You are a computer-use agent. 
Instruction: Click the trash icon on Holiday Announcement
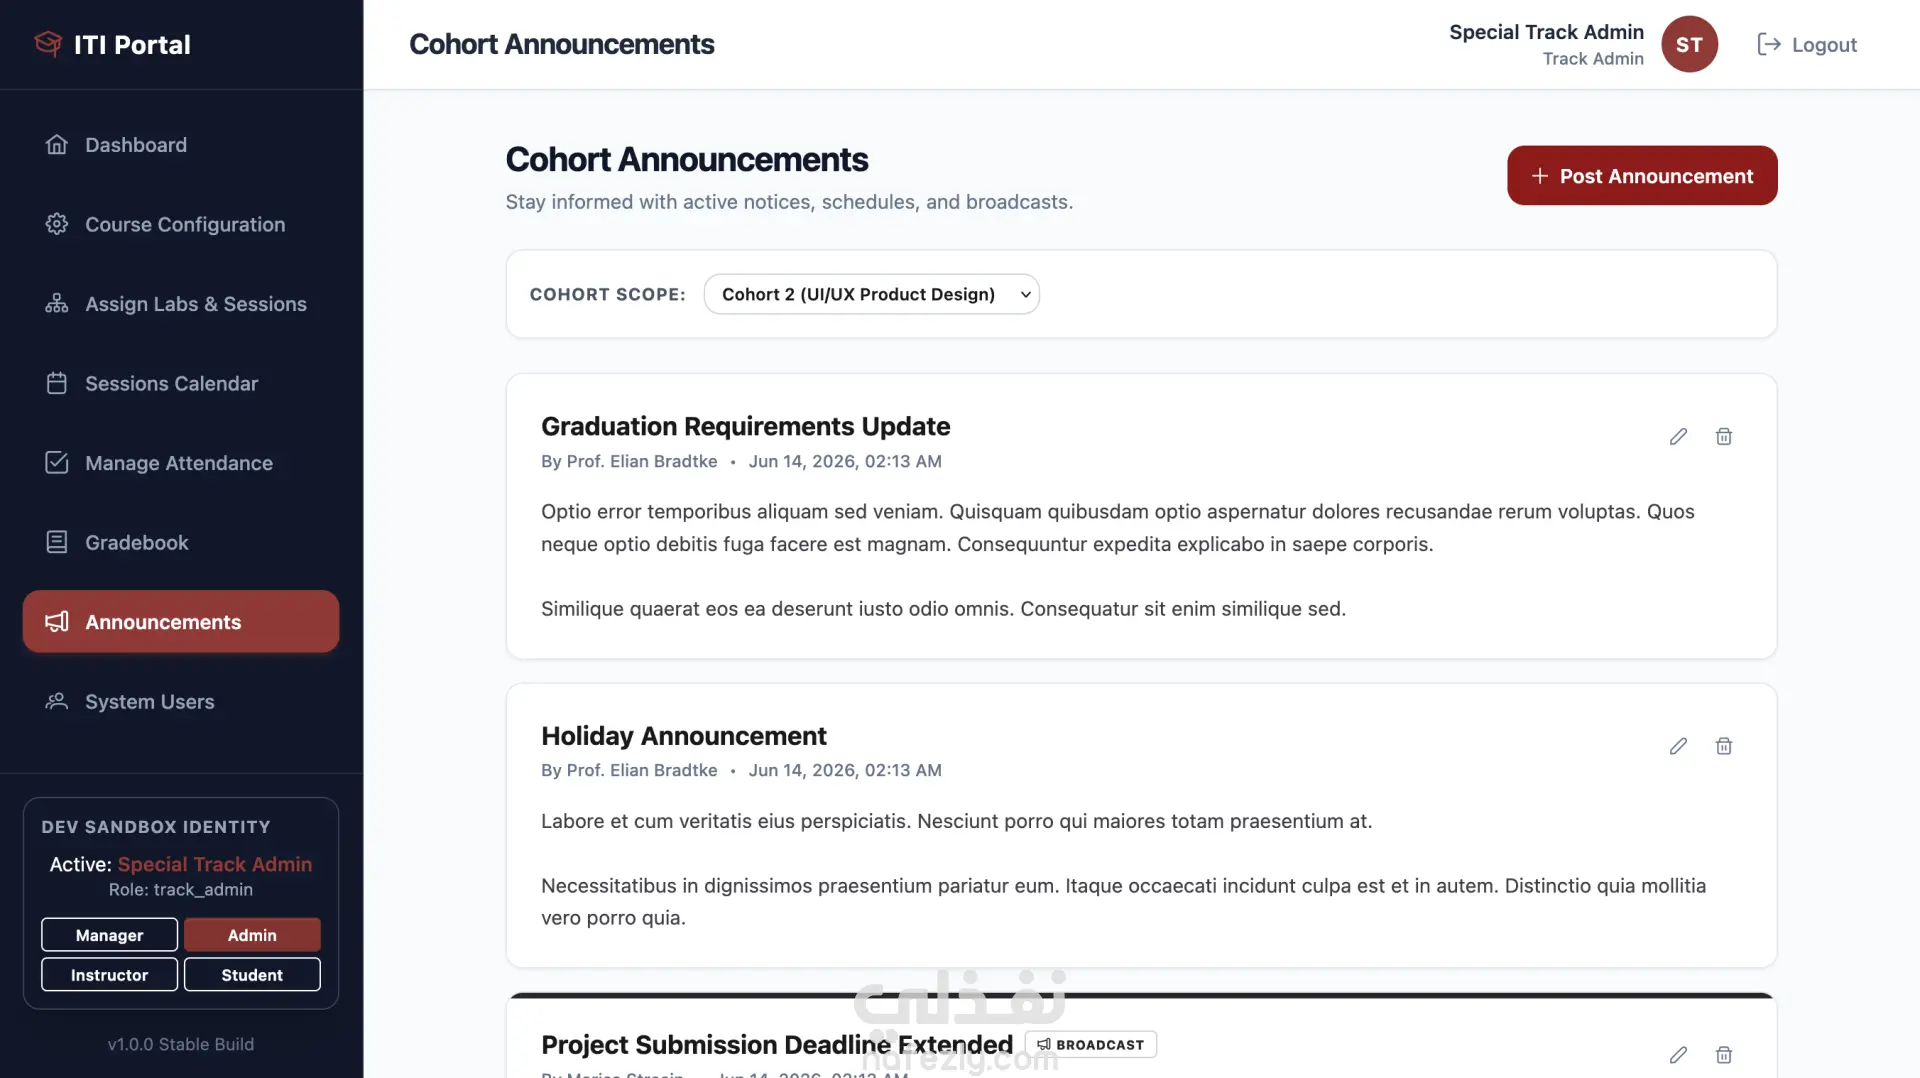pos(1724,746)
